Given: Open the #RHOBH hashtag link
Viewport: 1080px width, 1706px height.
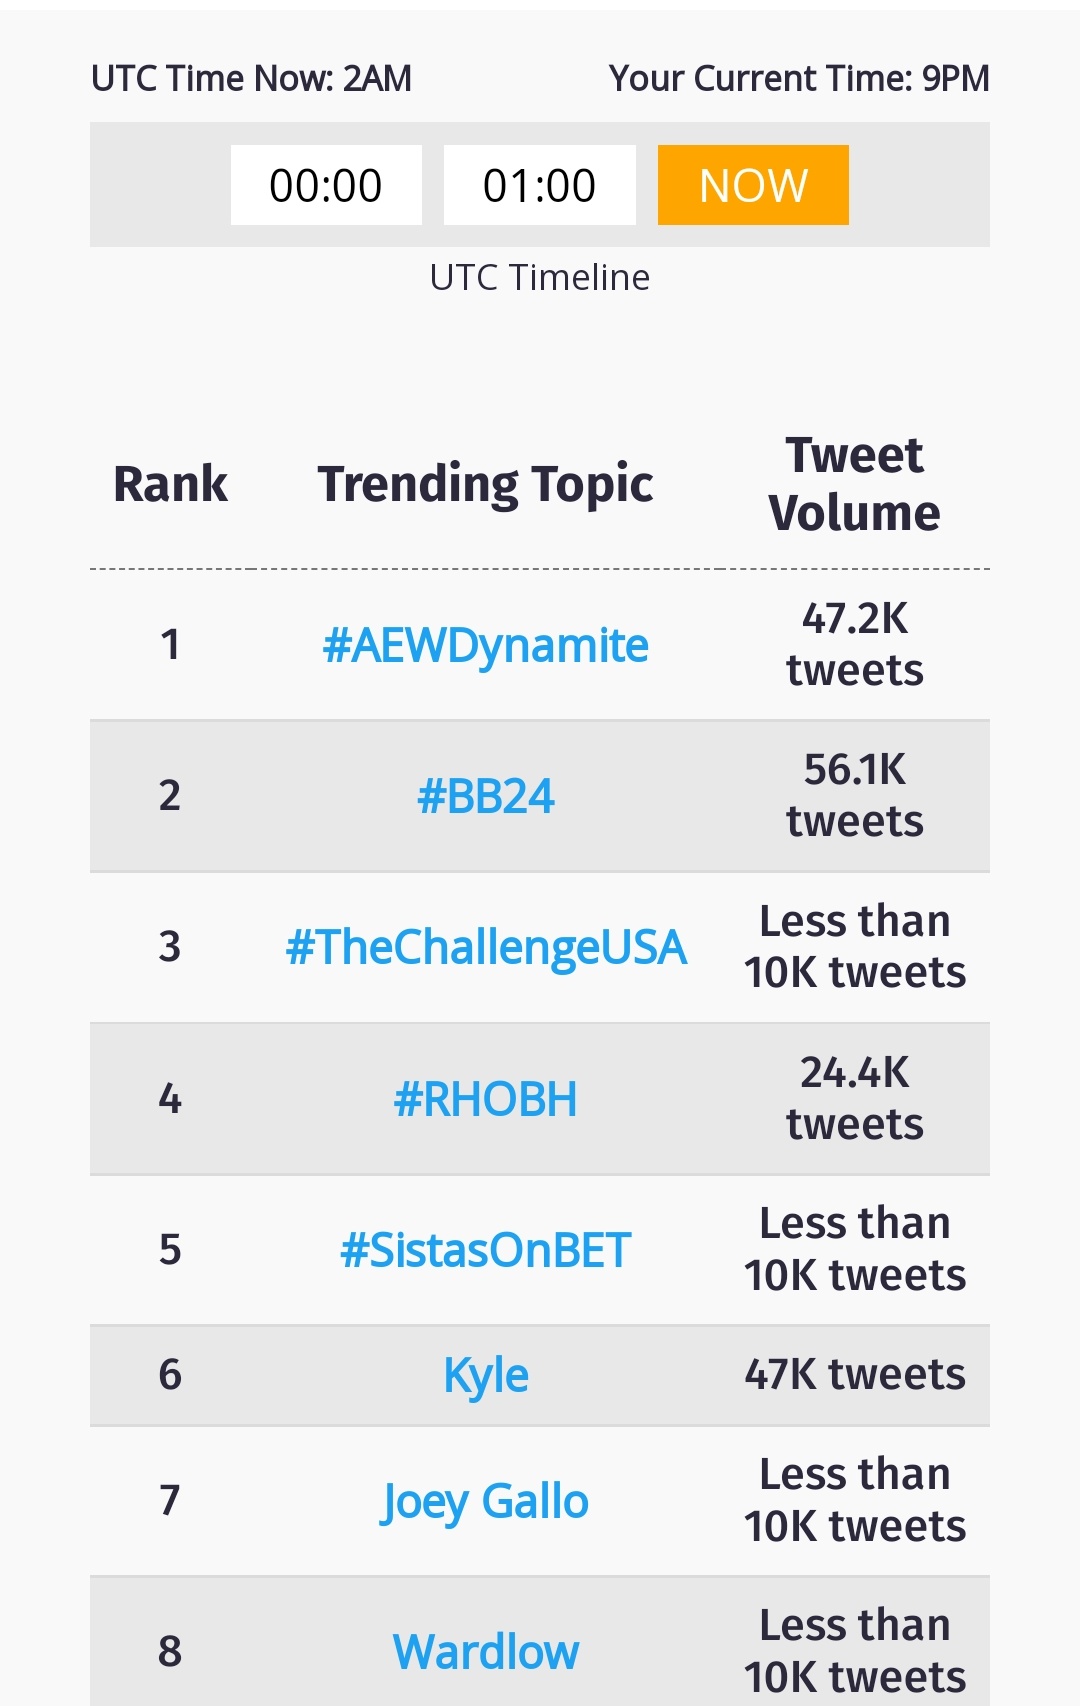Looking at the screenshot, I should point(486,1099).
